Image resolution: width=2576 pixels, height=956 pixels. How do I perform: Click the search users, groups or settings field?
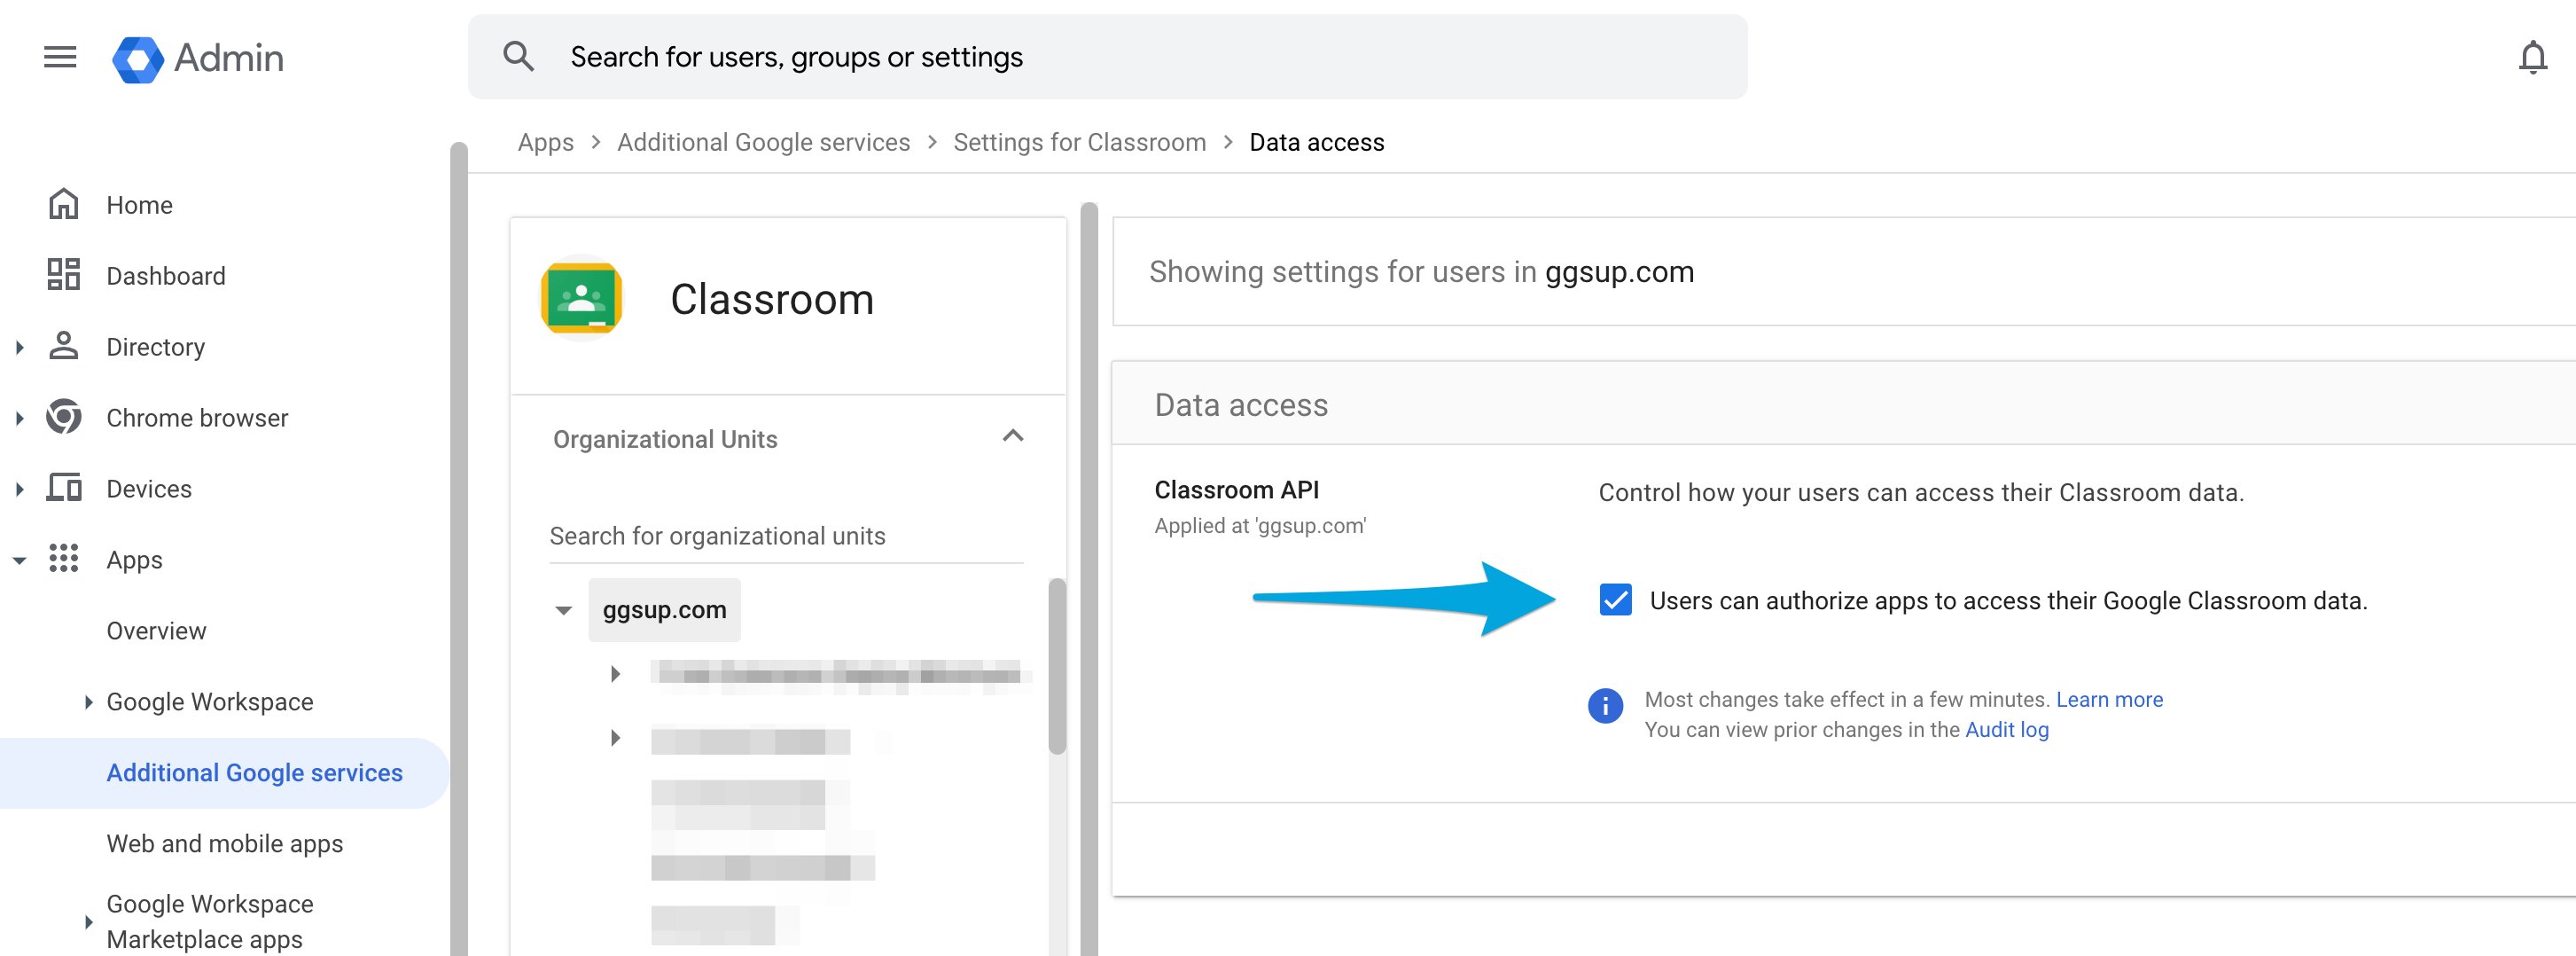point(1107,57)
